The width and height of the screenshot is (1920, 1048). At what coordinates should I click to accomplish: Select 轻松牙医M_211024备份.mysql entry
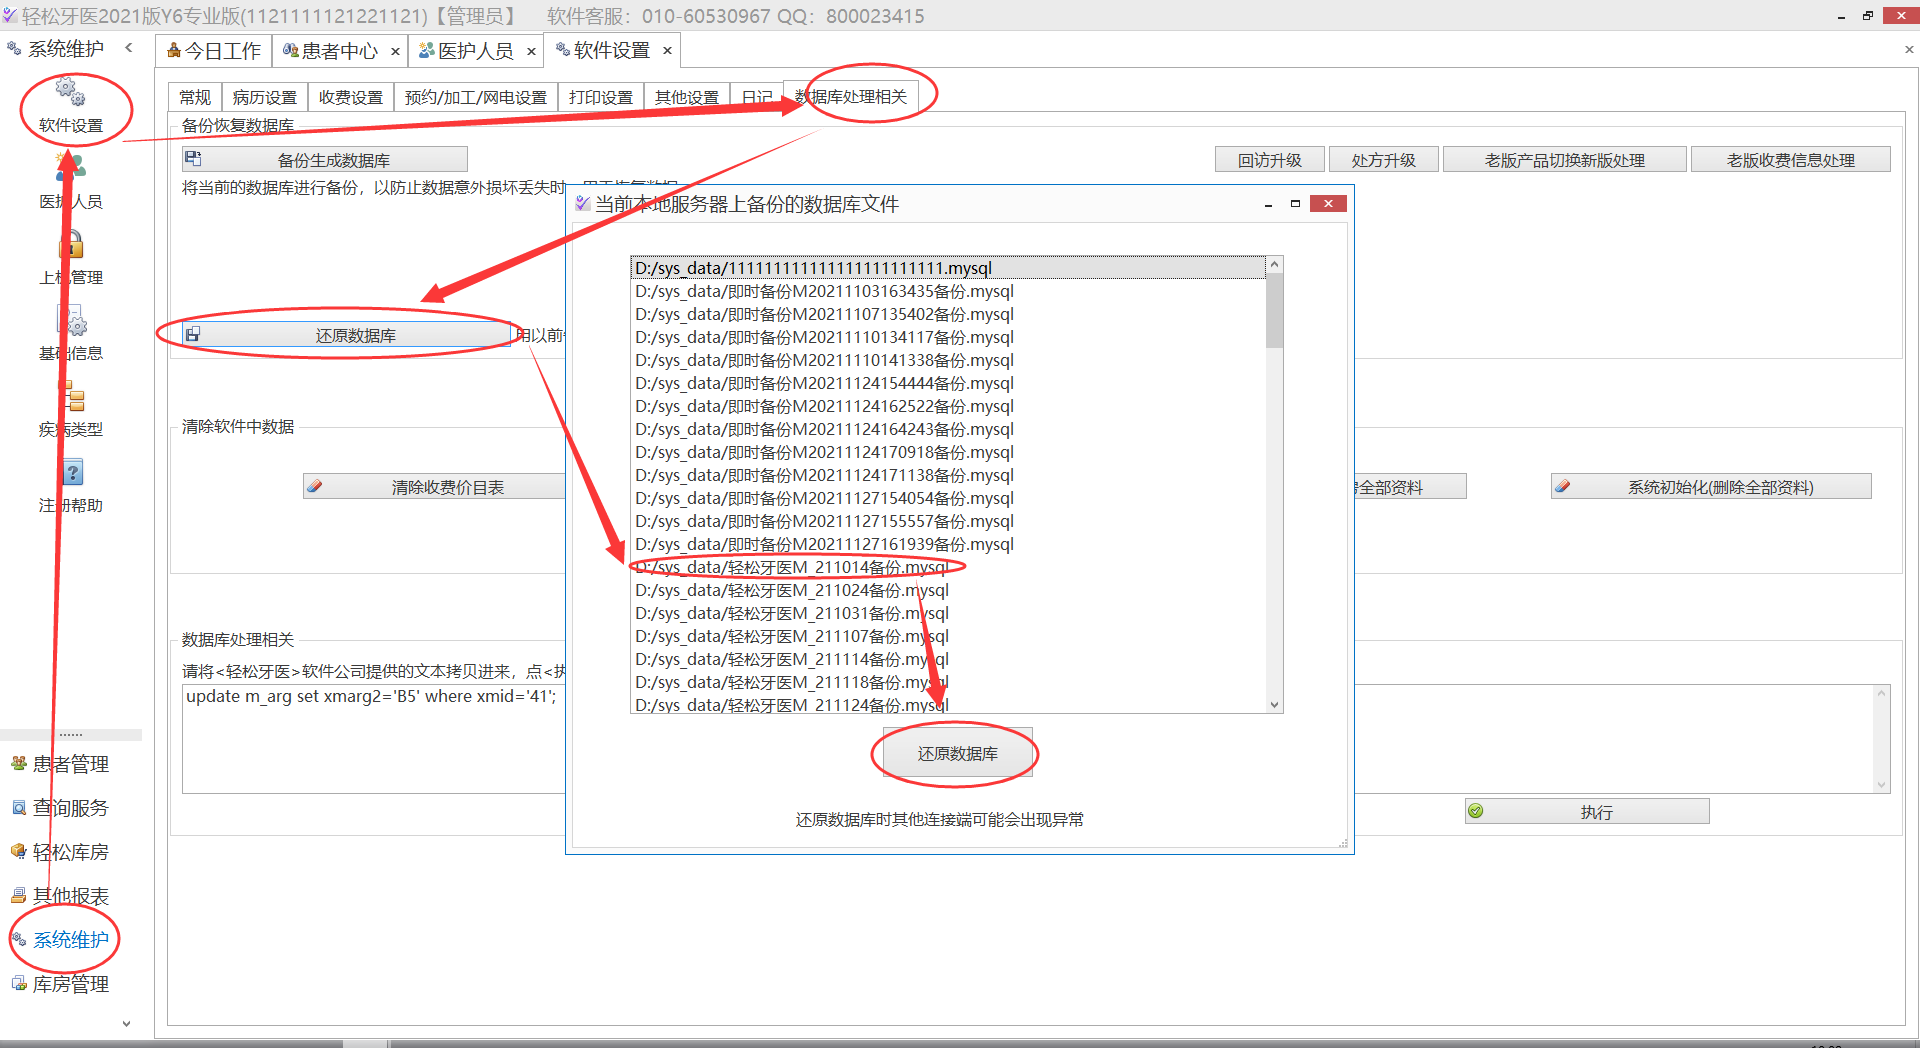click(948, 590)
